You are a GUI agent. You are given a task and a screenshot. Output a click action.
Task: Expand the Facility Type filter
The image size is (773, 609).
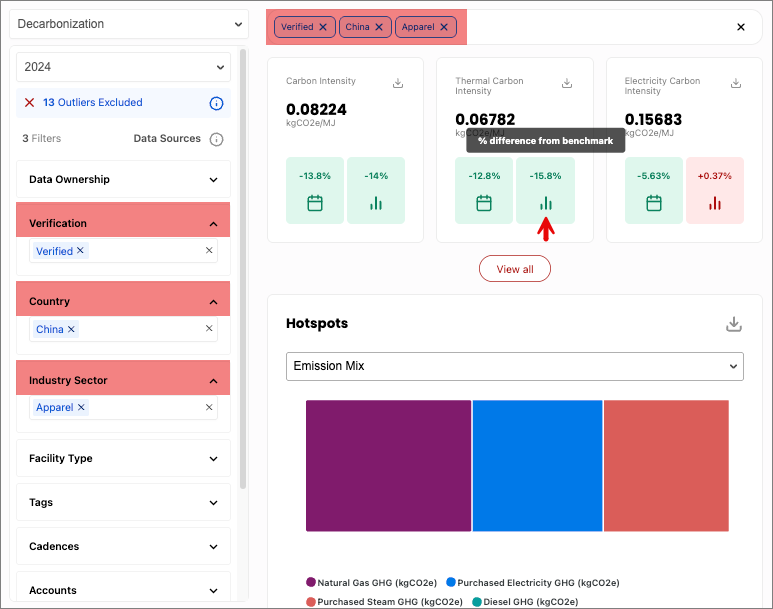coord(123,459)
